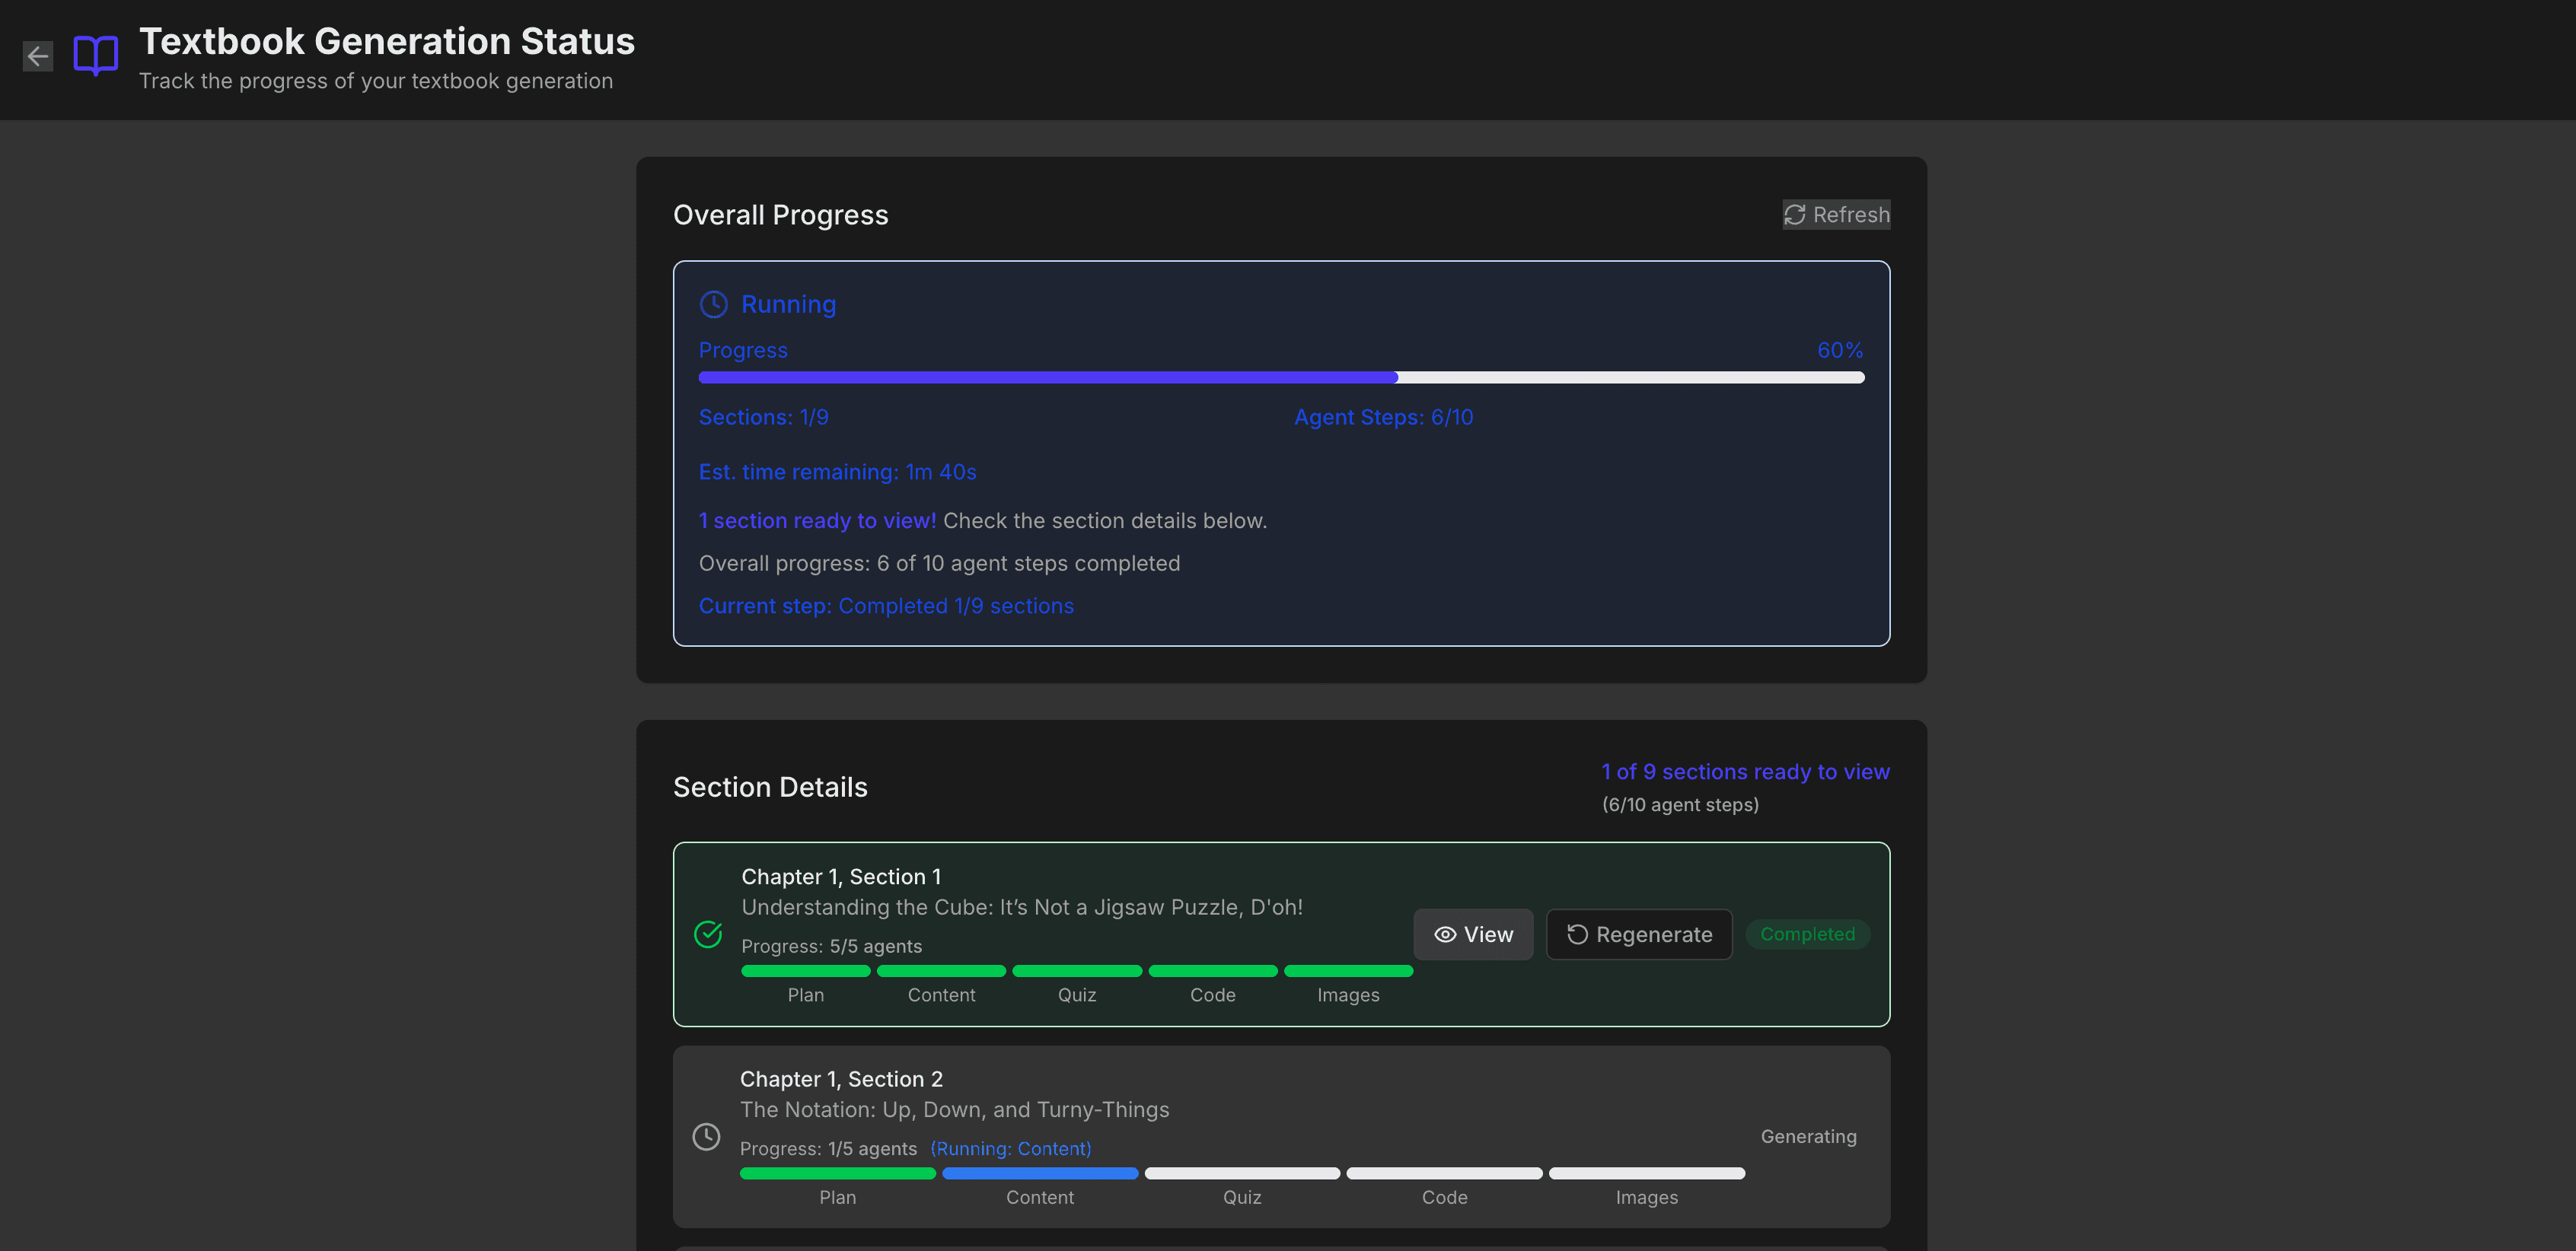Click 'Current step: Completed 1/9 sections'
2576x1251 pixels.
click(x=886, y=606)
